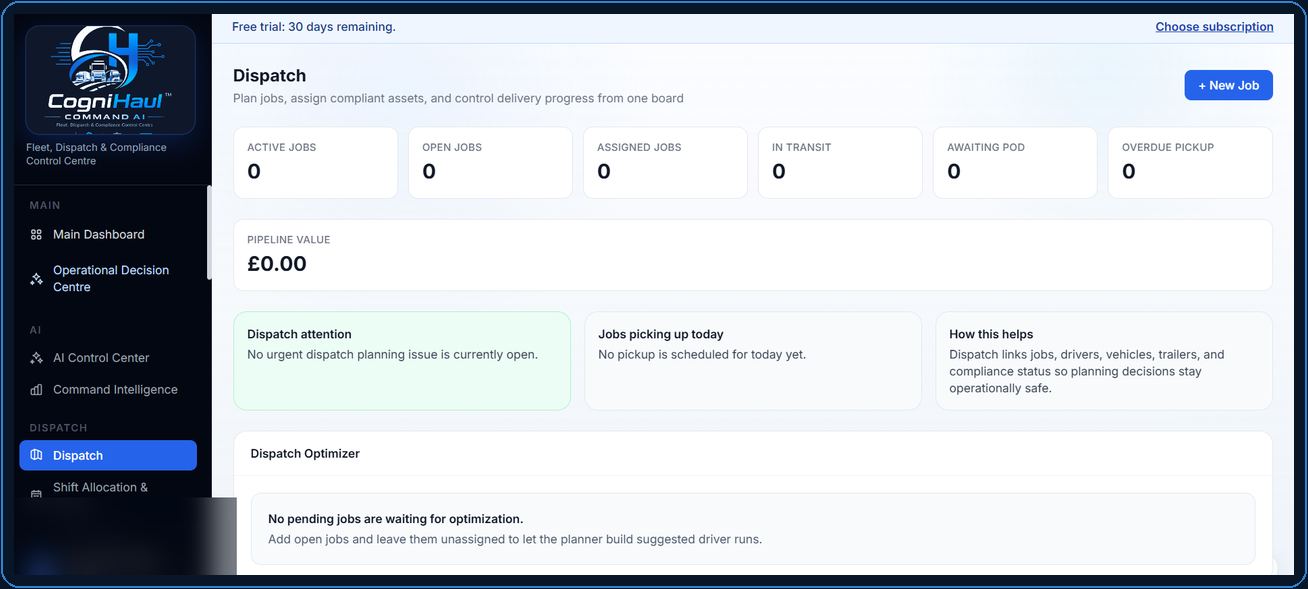Click the CogniHaul Command AI logo
Viewport: 1308px width, 589px height.
click(110, 80)
